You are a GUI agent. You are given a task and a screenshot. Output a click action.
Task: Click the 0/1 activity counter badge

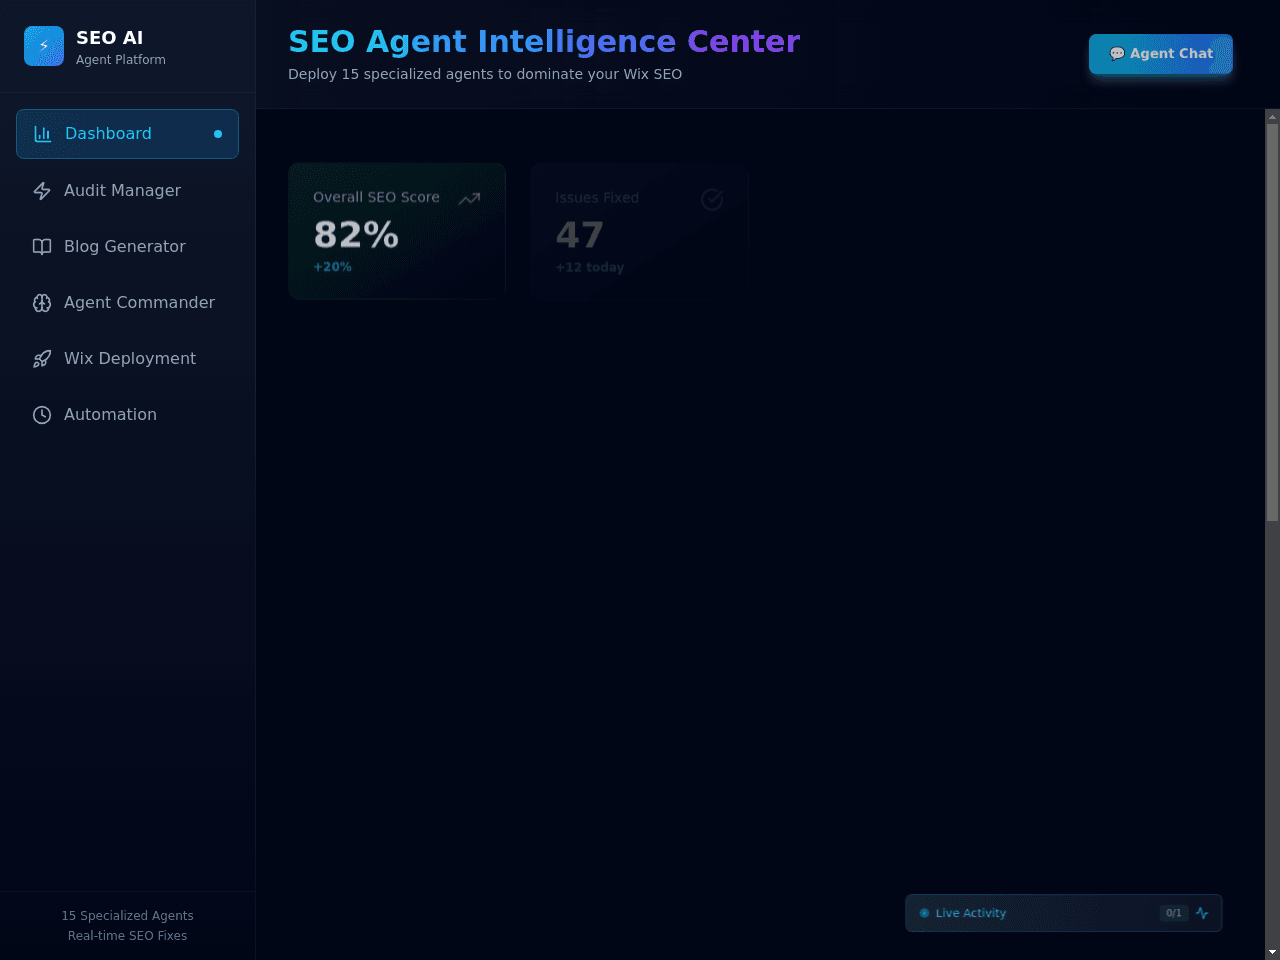pos(1174,913)
